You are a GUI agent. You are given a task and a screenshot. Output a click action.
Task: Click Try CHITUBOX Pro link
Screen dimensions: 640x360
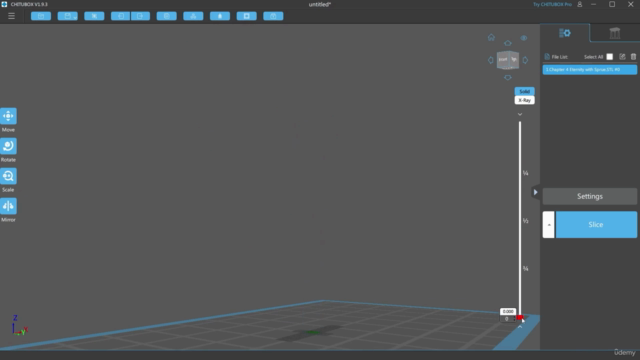coord(552,4)
